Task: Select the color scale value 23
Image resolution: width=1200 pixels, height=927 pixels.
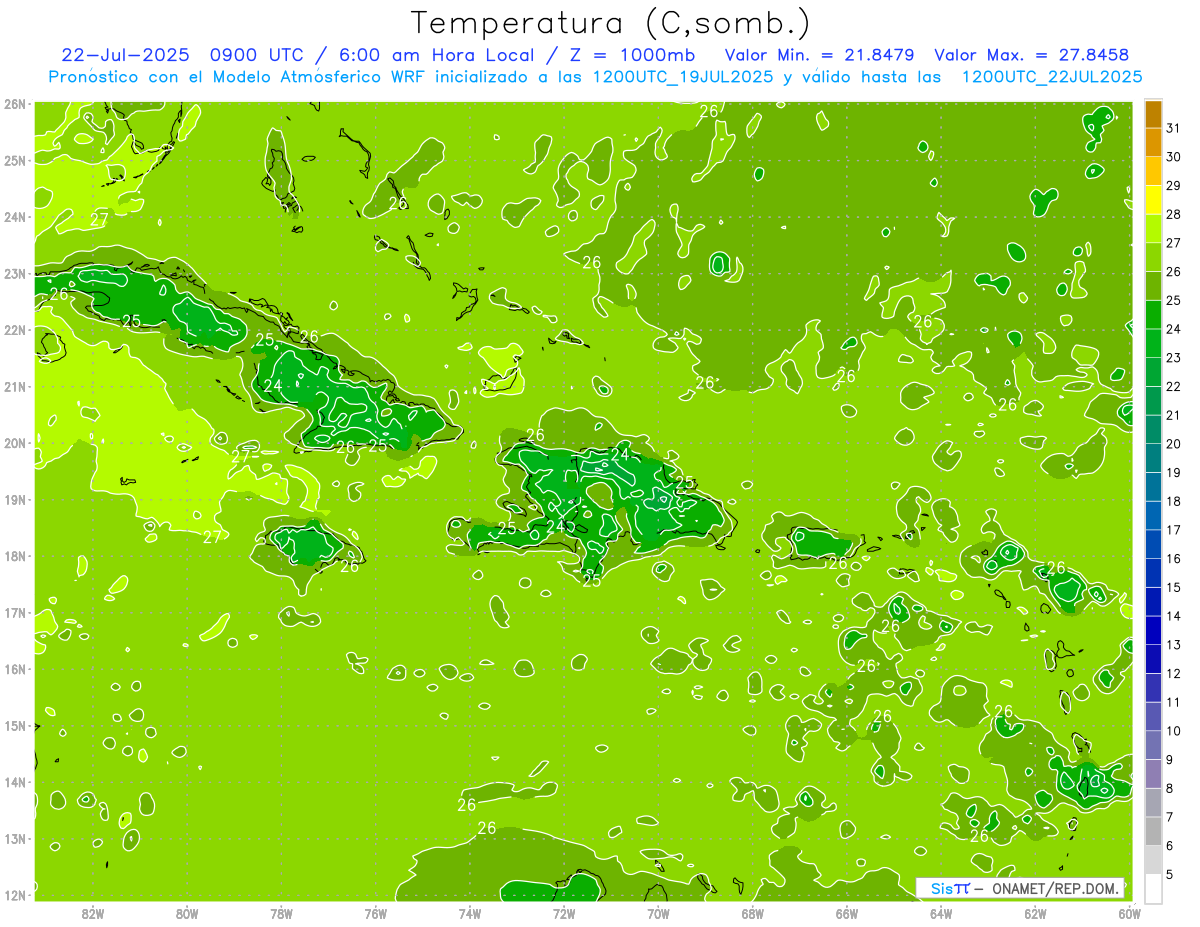Action: click(x=1173, y=357)
